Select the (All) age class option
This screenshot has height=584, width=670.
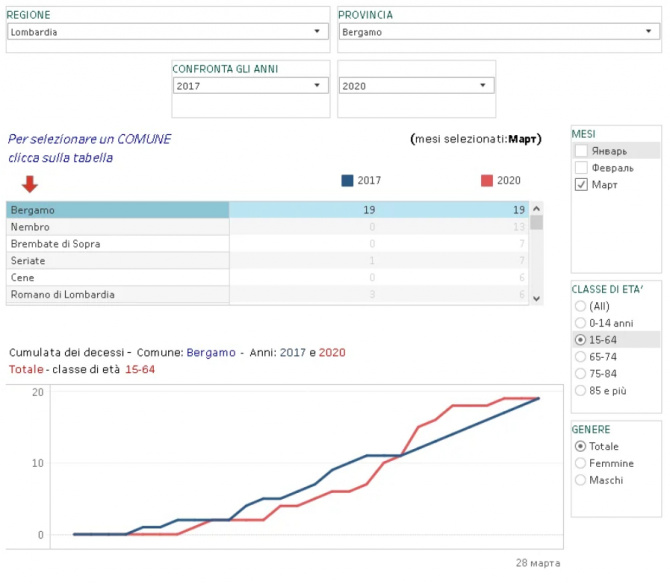[x=581, y=306]
